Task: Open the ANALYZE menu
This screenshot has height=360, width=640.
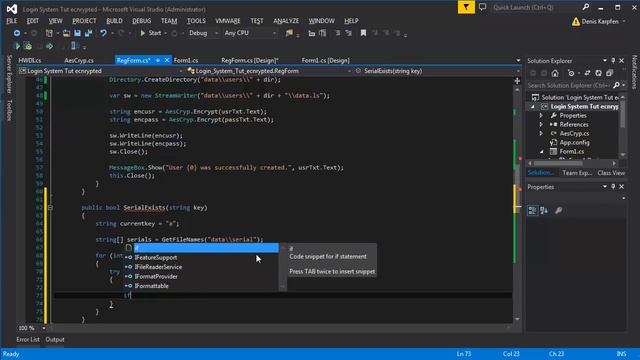Action: [x=286, y=21]
